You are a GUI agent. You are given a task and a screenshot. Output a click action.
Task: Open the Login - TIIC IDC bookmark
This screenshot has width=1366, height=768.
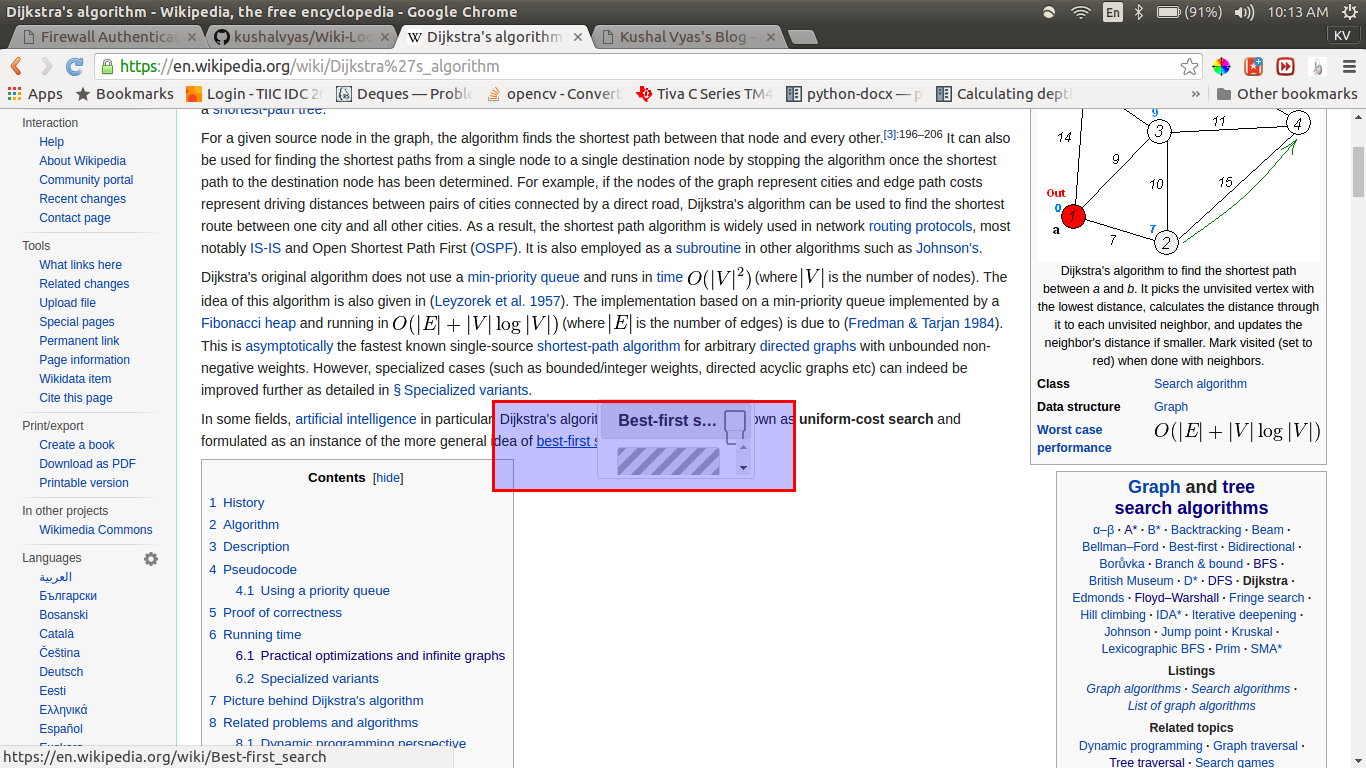pos(254,94)
